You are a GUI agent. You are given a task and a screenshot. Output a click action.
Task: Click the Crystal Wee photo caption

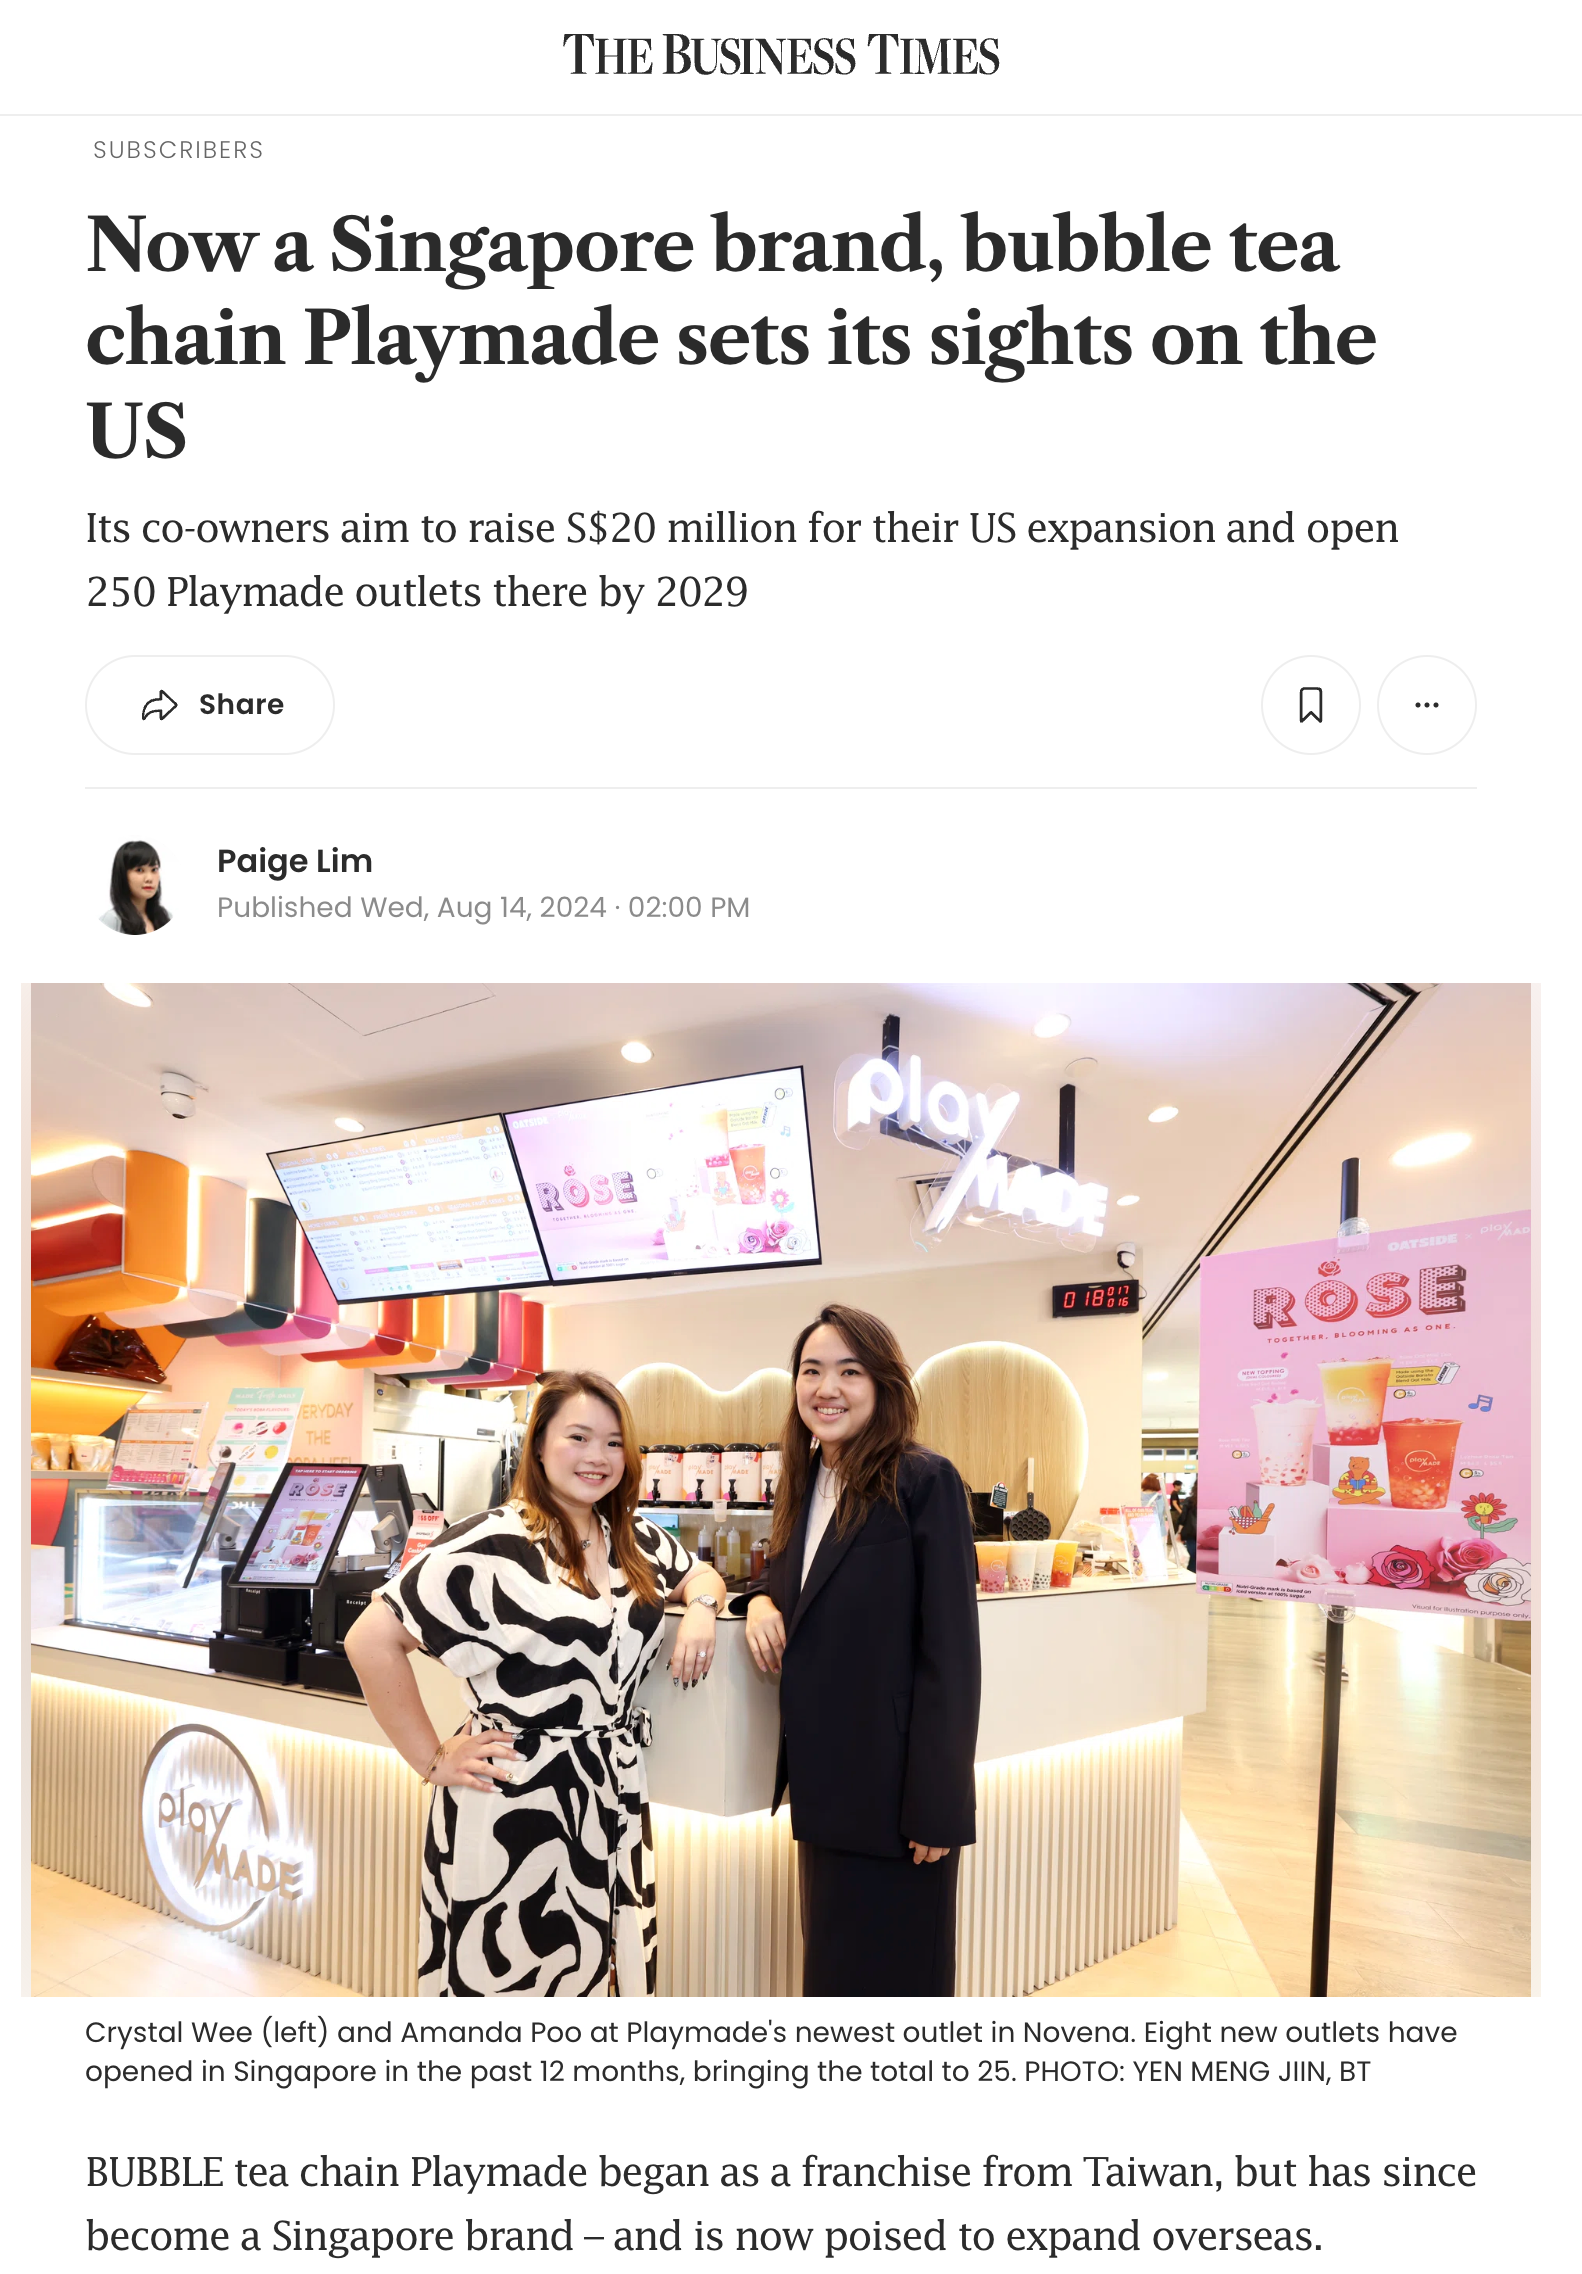pos(770,2052)
